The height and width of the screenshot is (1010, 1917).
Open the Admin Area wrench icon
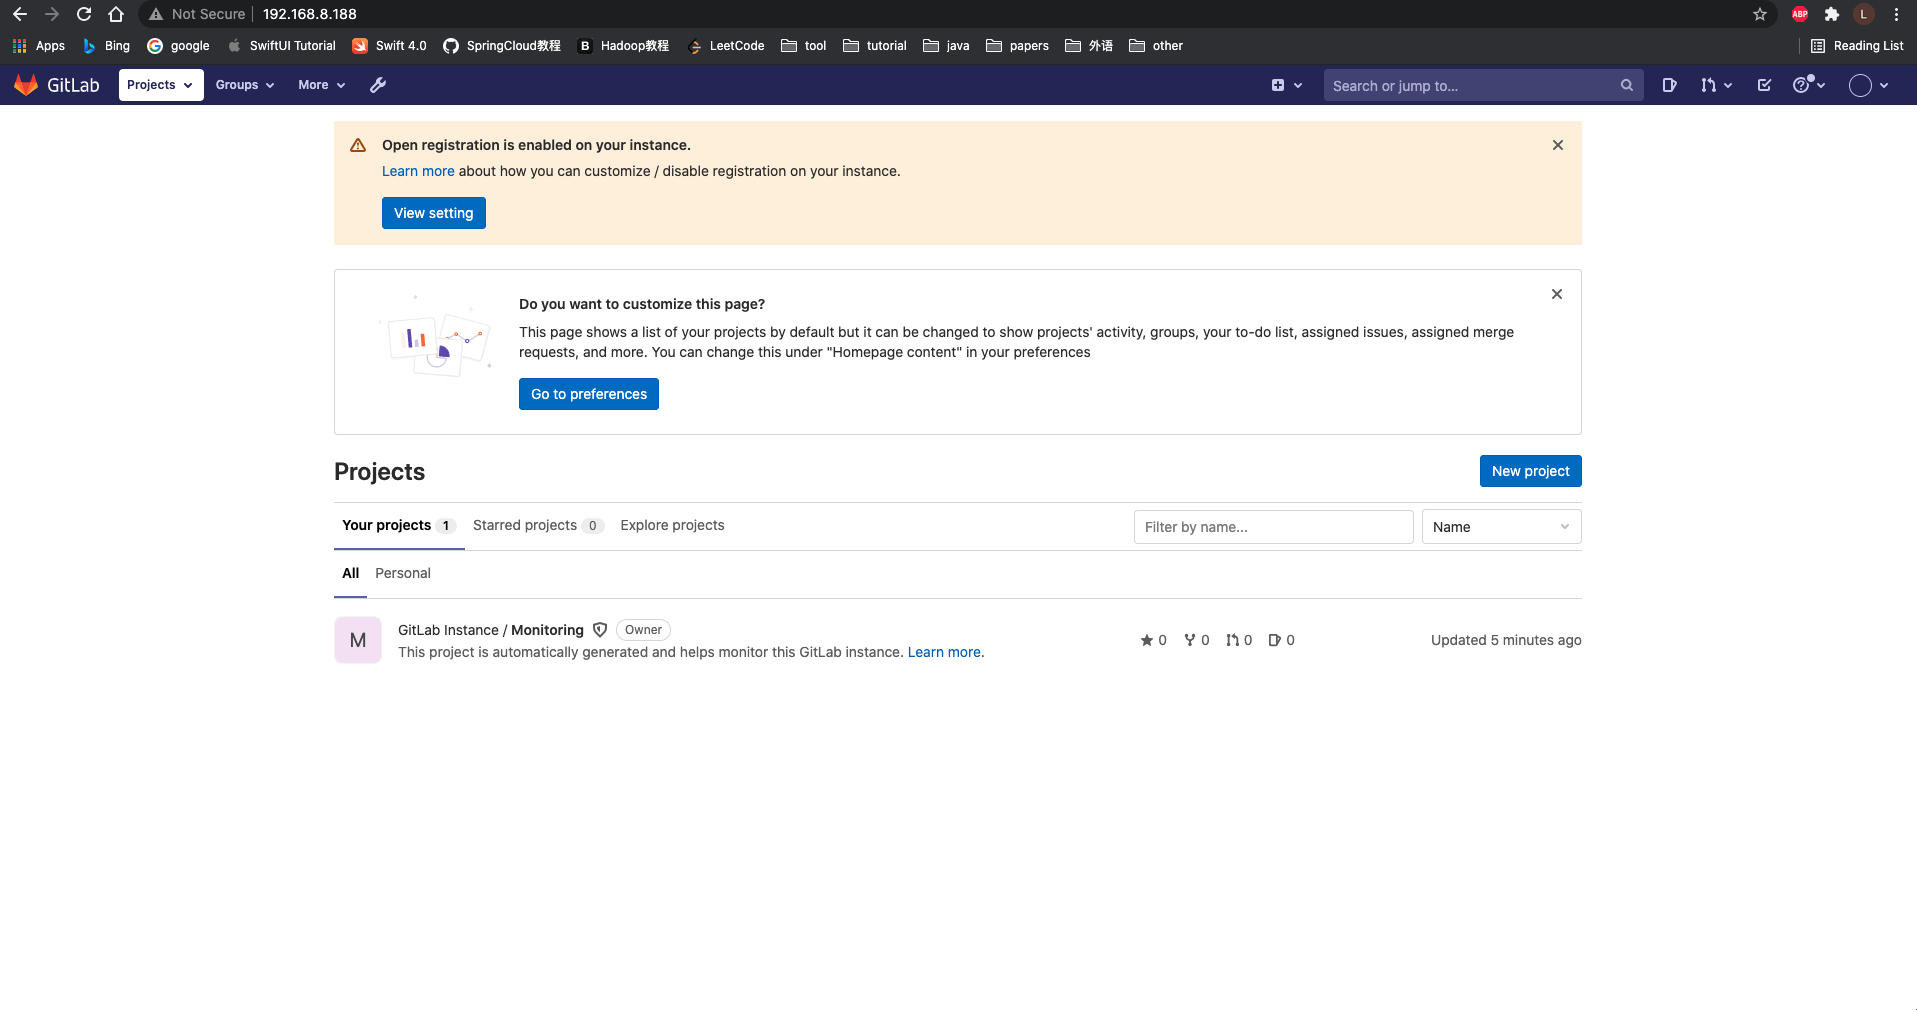point(378,85)
